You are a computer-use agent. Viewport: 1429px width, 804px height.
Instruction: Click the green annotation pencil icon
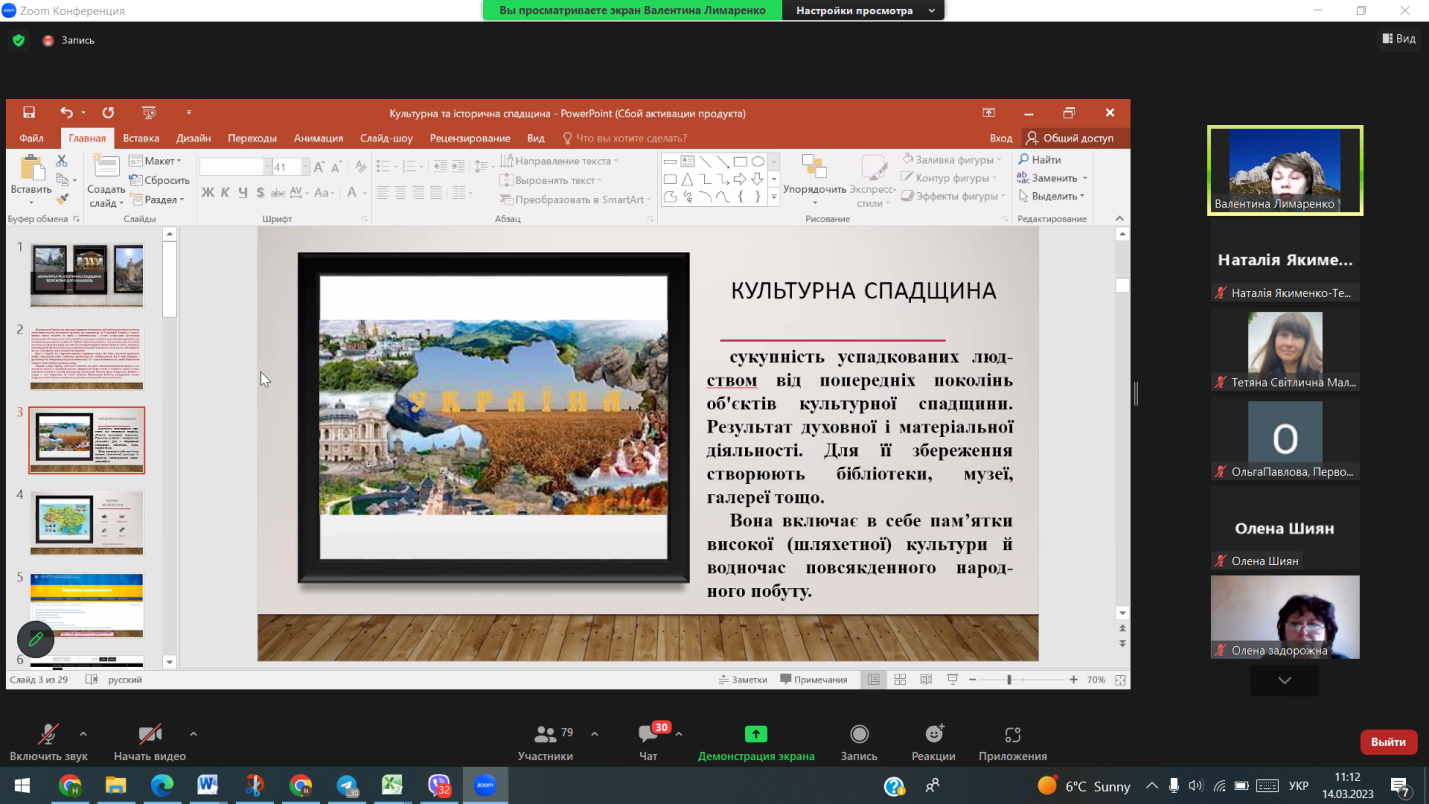point(36,638)
